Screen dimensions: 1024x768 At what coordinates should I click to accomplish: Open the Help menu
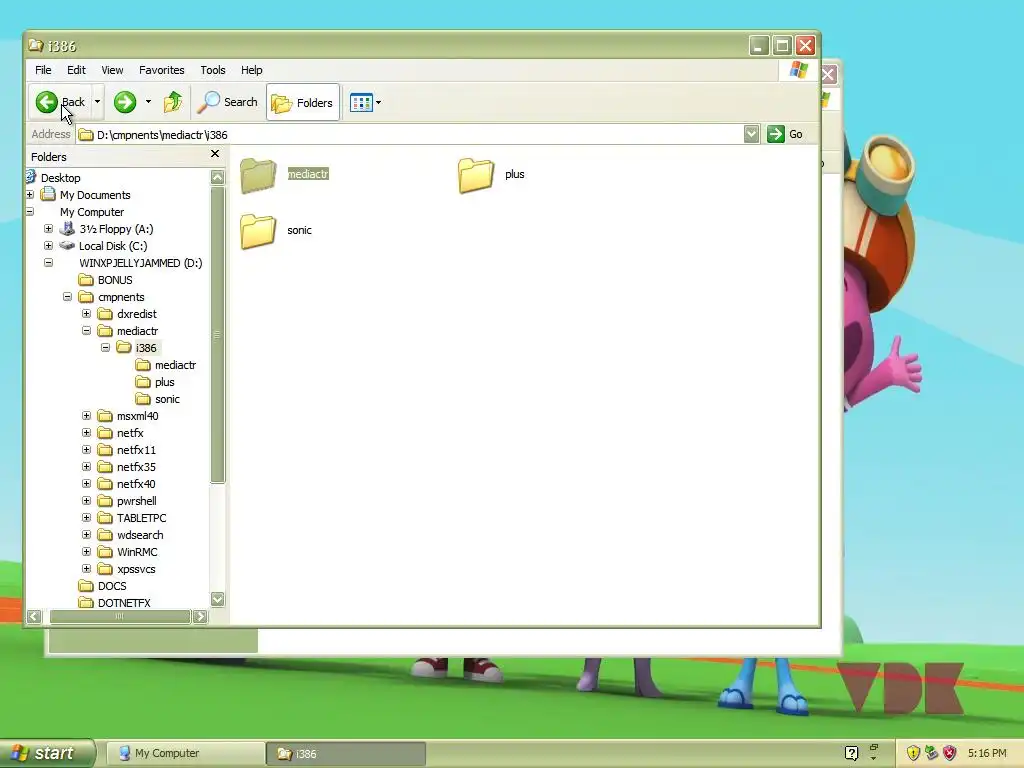(x=251, y=70)
